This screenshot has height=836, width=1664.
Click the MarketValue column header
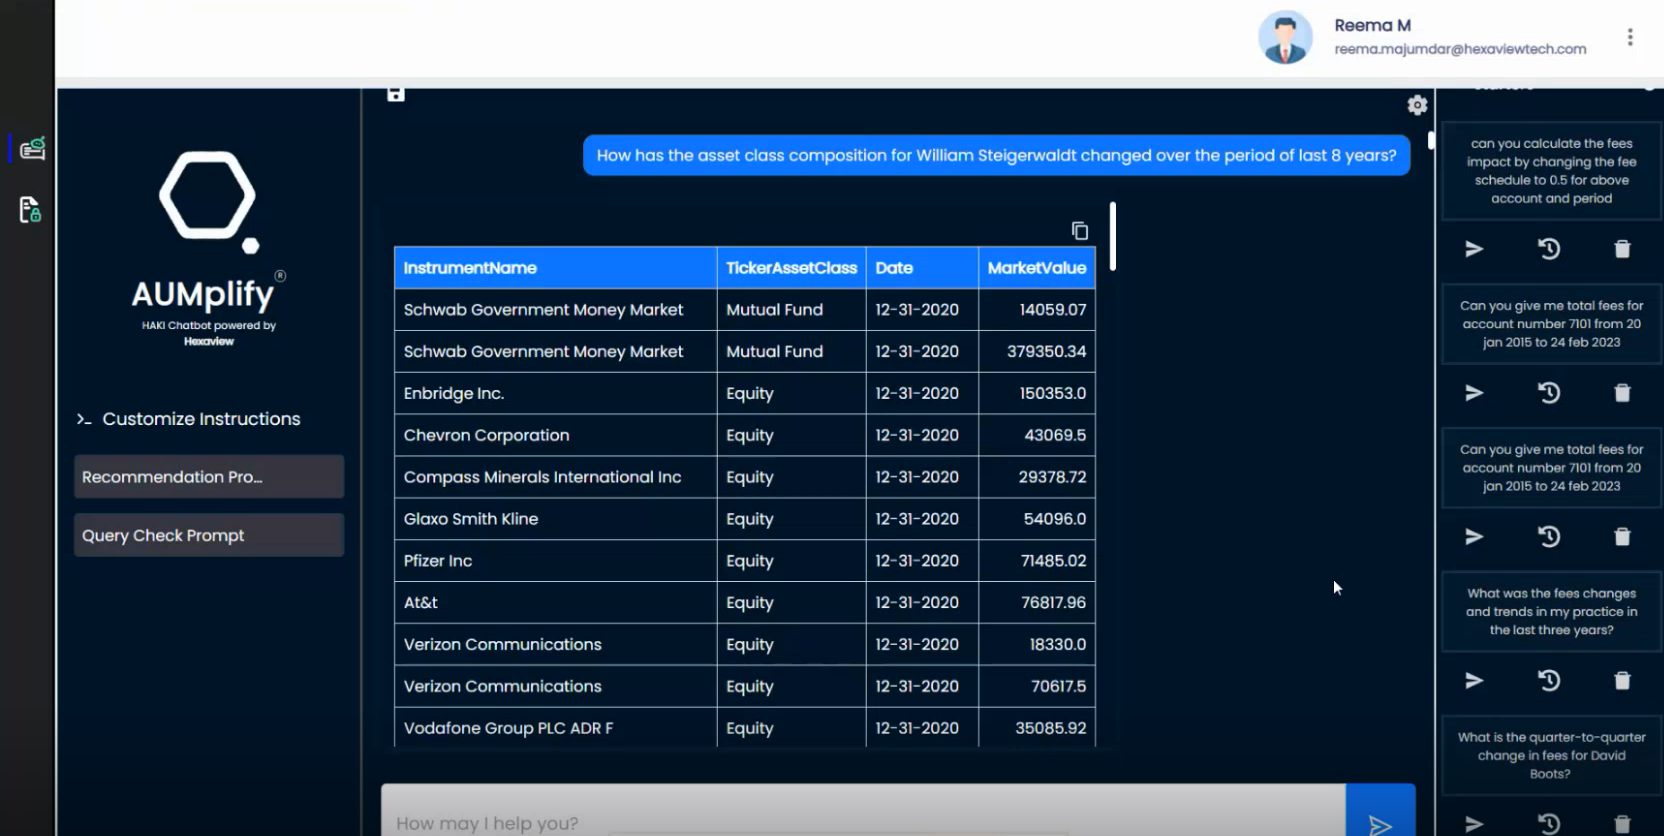[1036, 268]
